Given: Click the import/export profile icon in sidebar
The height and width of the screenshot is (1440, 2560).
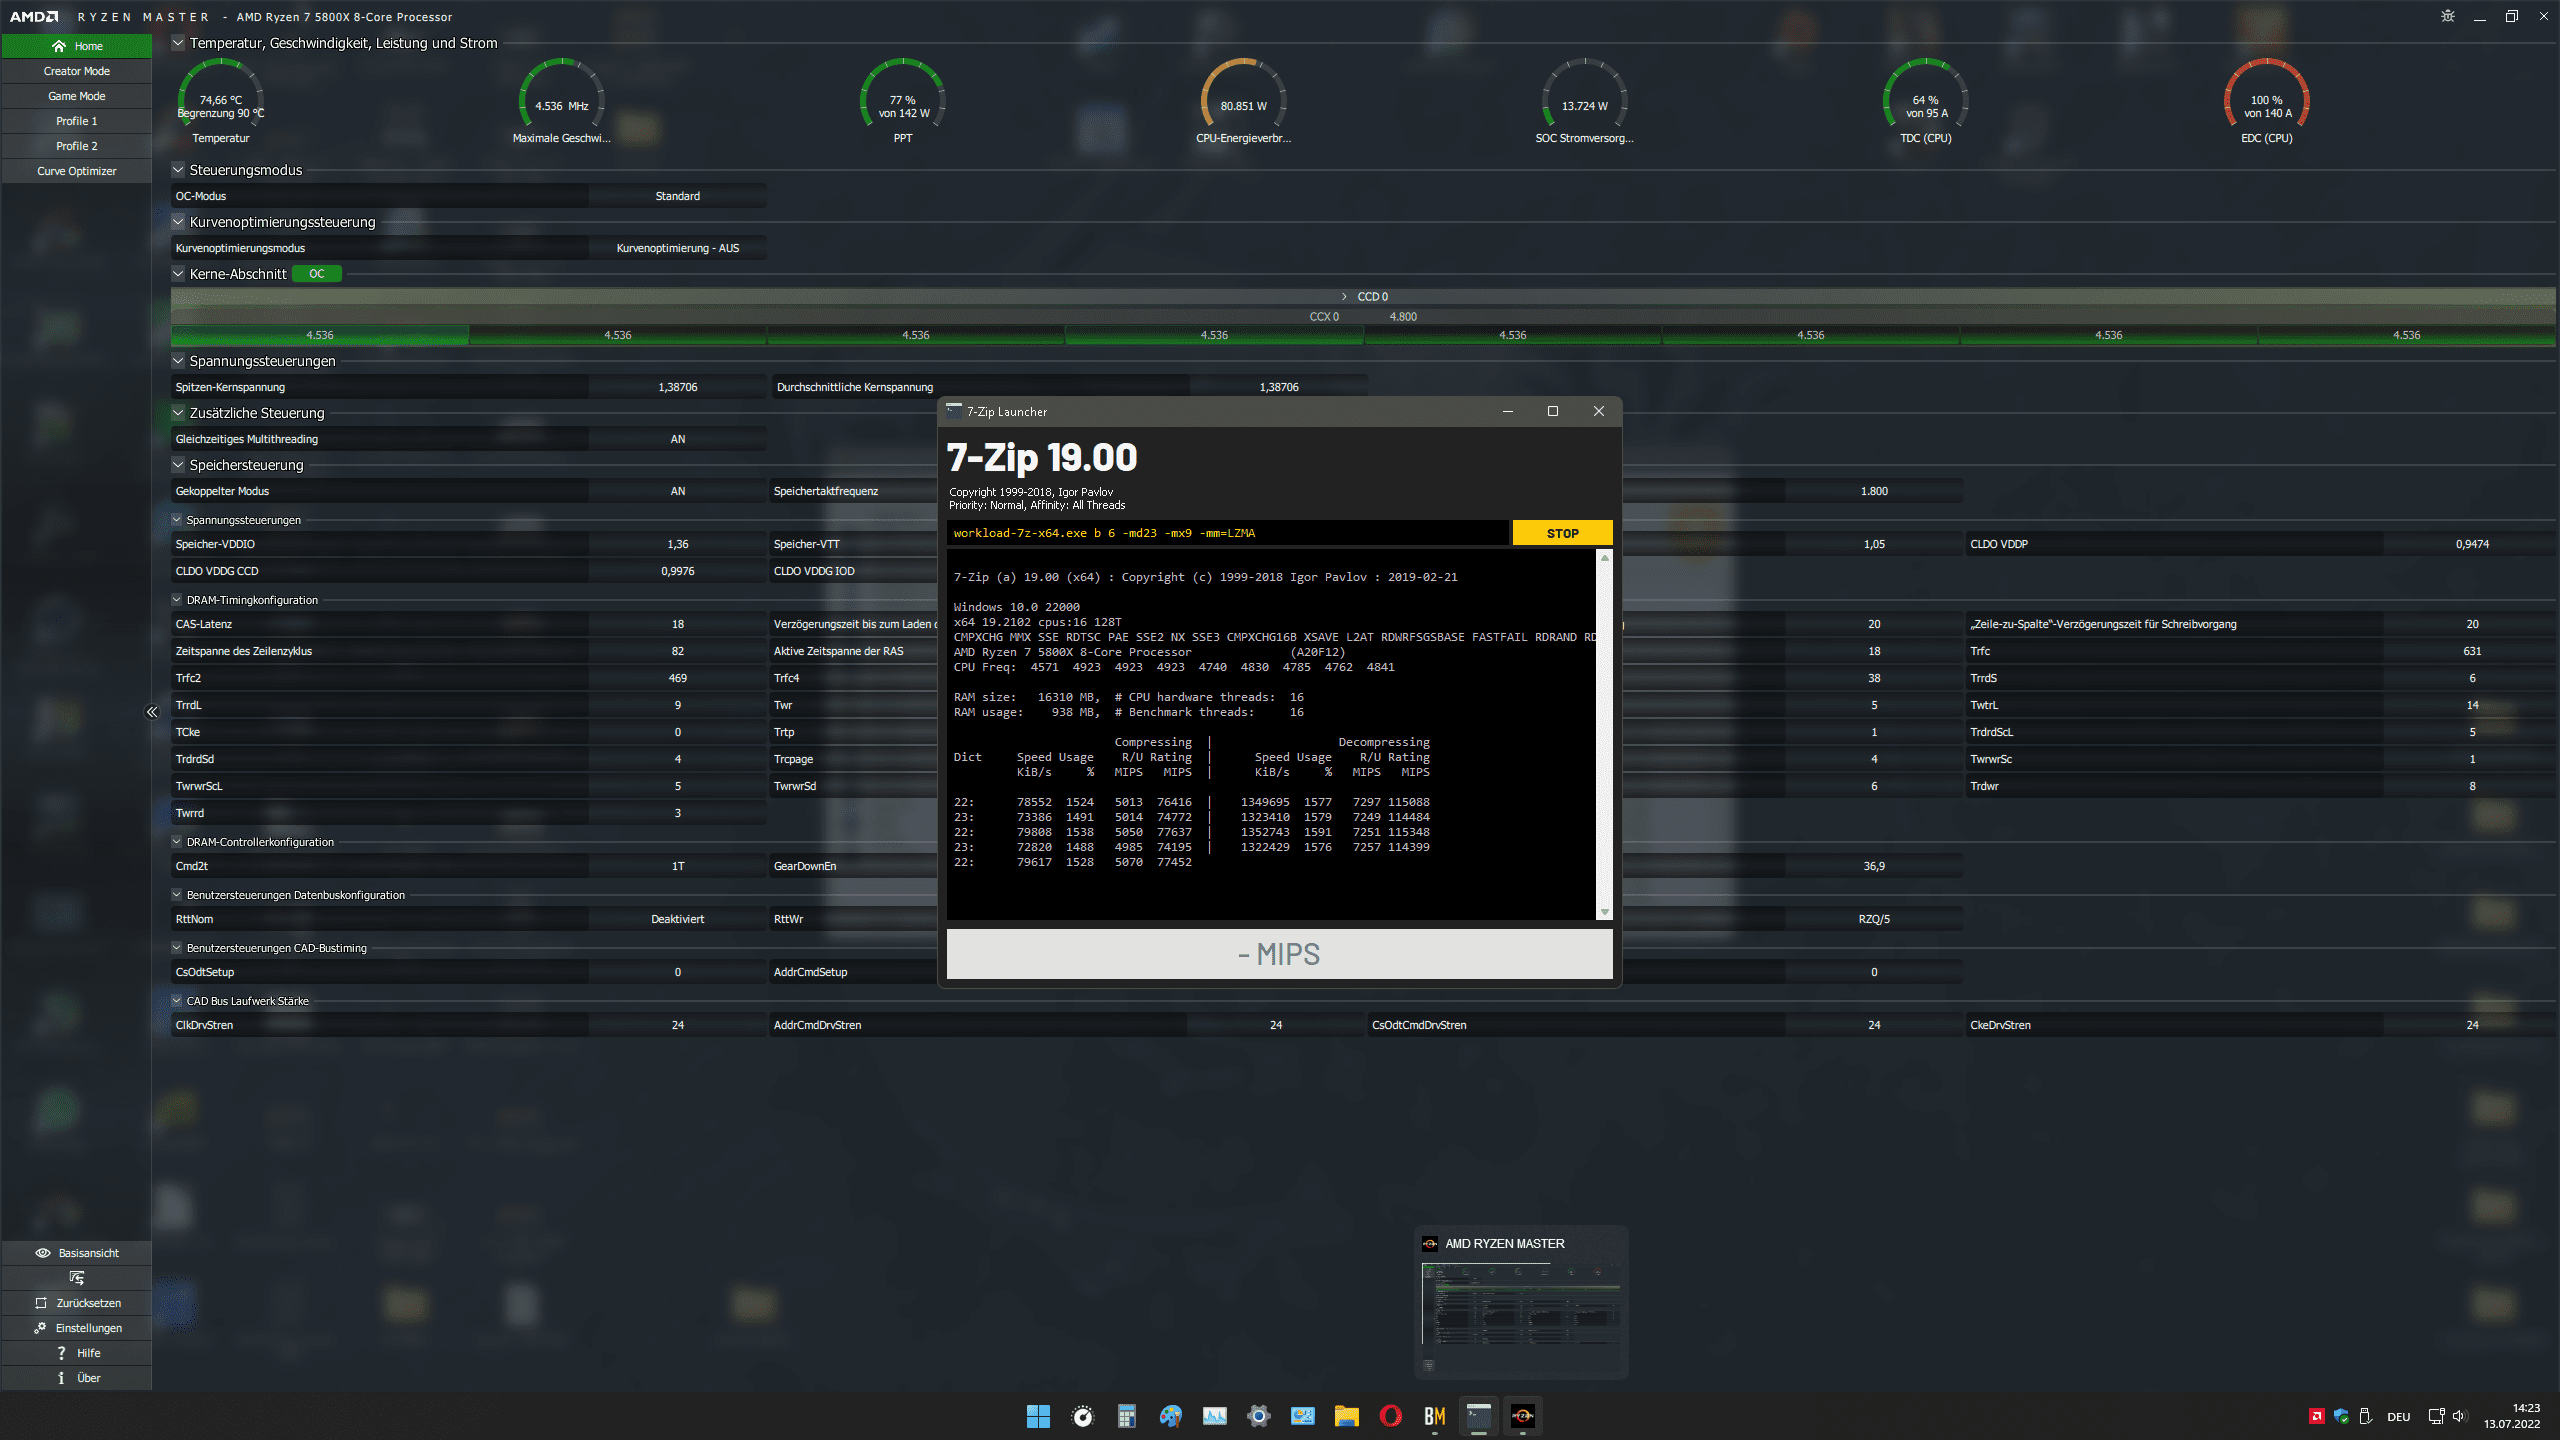Looking at the screenshot, I should [x=77, y=1278].
